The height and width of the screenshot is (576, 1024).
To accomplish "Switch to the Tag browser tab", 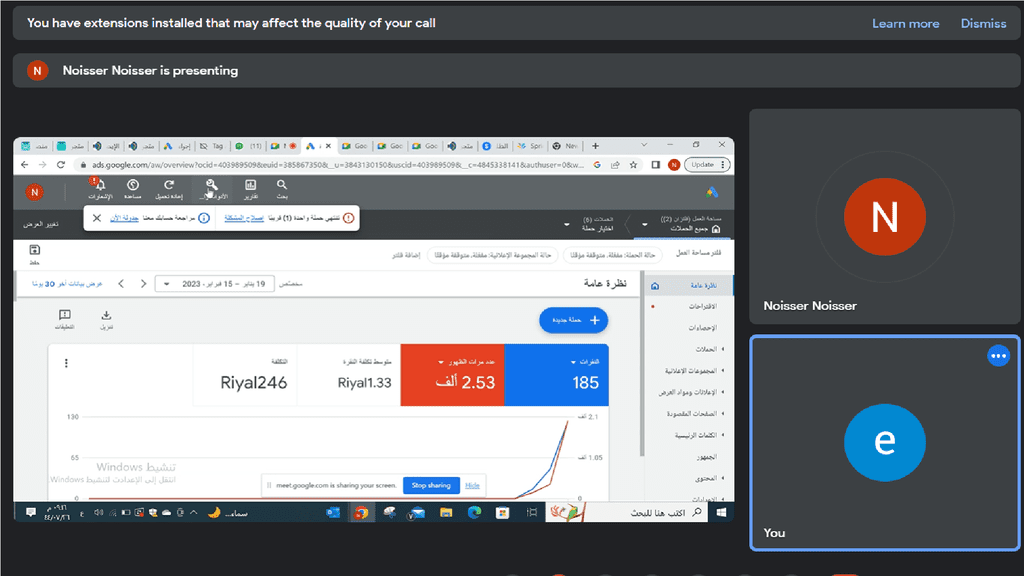I will pyautogui.click(x=211, y=146).
